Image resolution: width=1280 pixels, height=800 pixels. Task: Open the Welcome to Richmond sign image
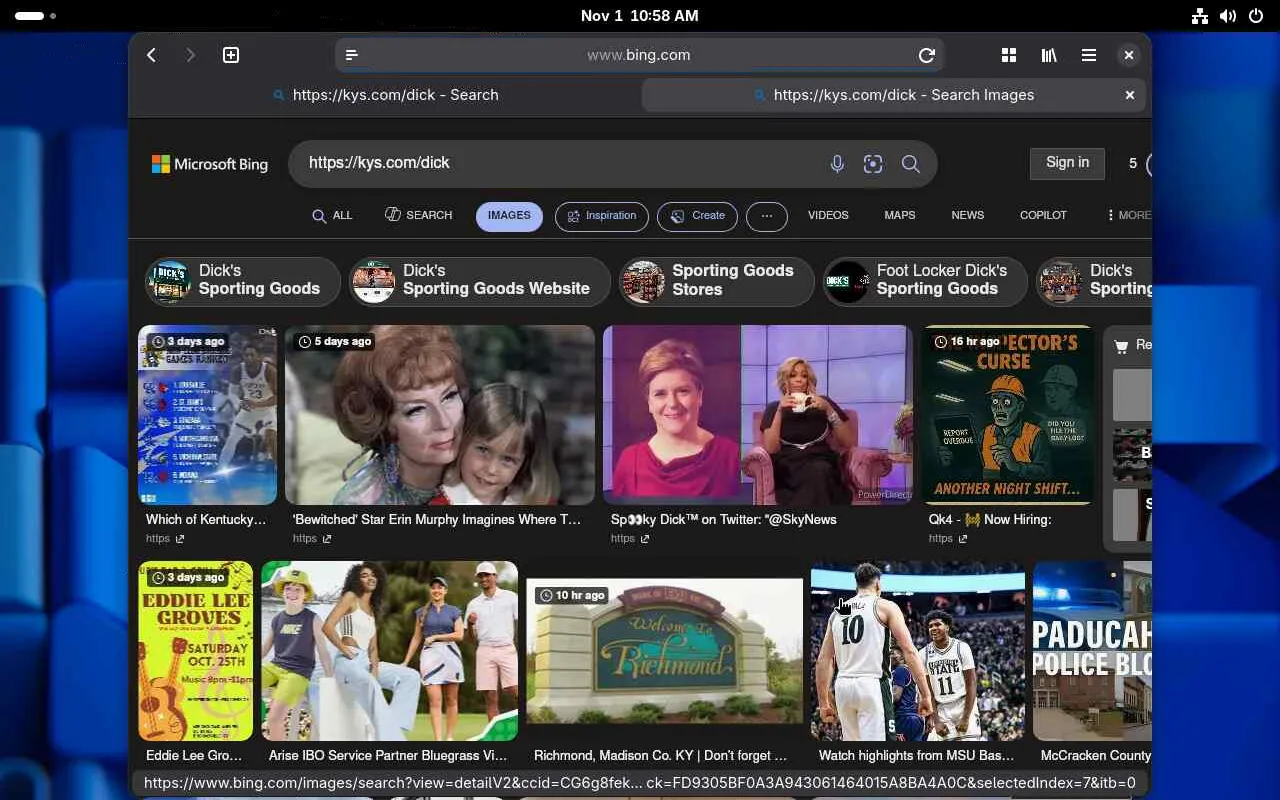point(665,651)
